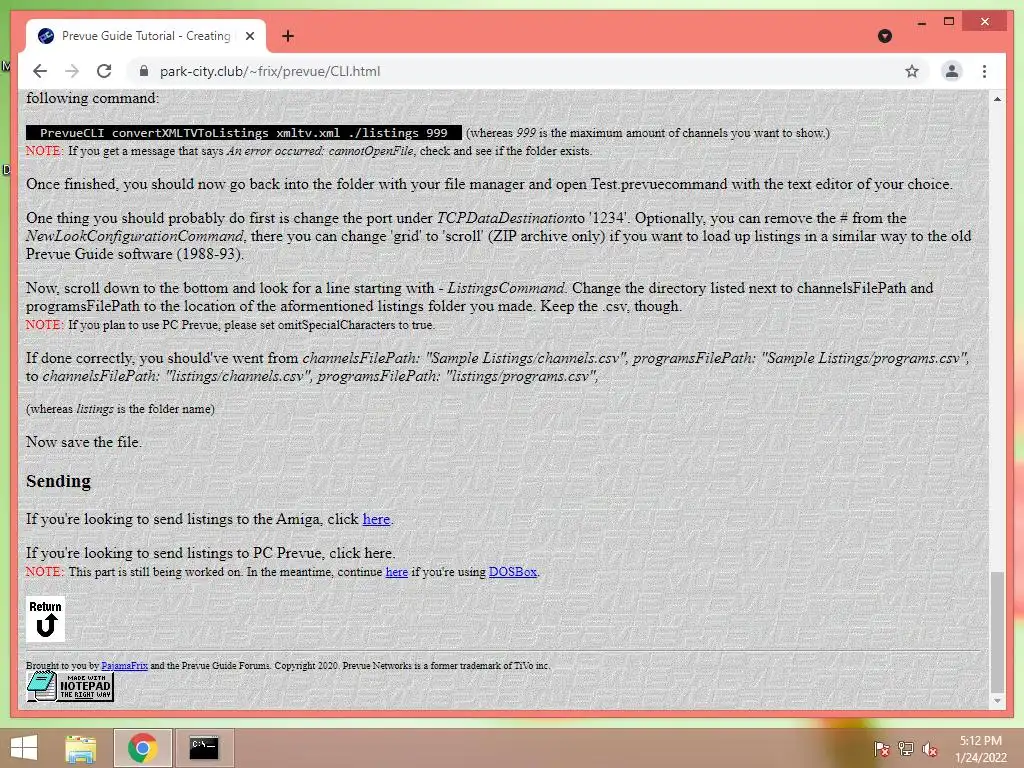Image resolution: width=1024 pixels, height=768 pixels.
Task: Reload the current page
Action: tap(104, 71)
